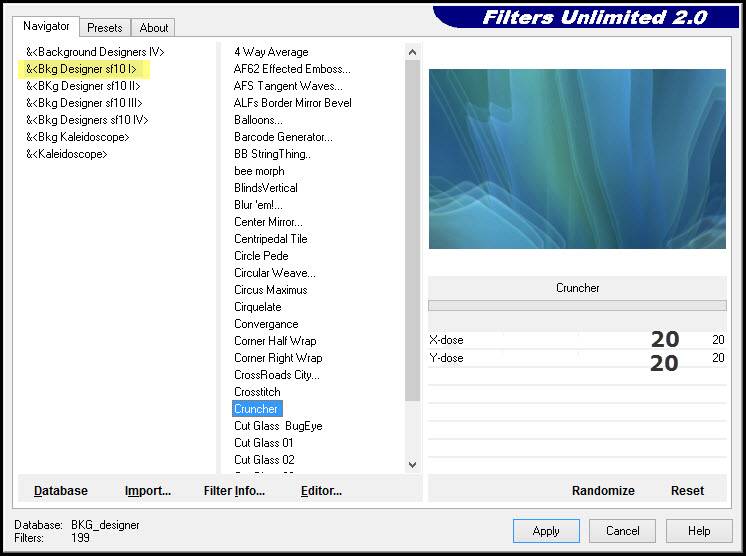Image resolution: width=746 pixels, height=556 pixels.
Task: Select the Bkg Kaleidoscope category
Action: pos(78,137)
